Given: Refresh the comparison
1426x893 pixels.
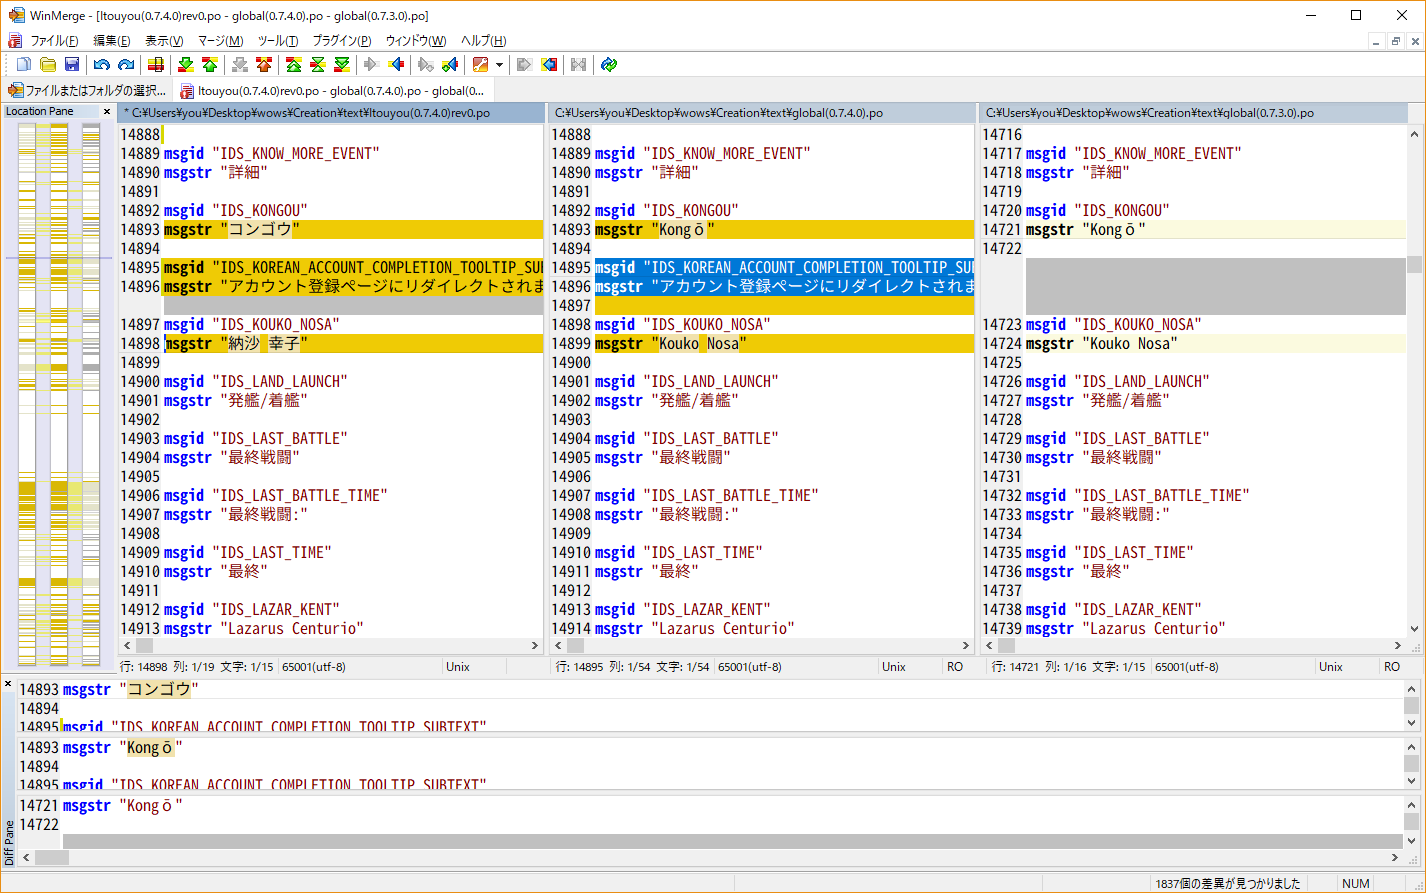Looking at the screenshot, I should [608, 65].
